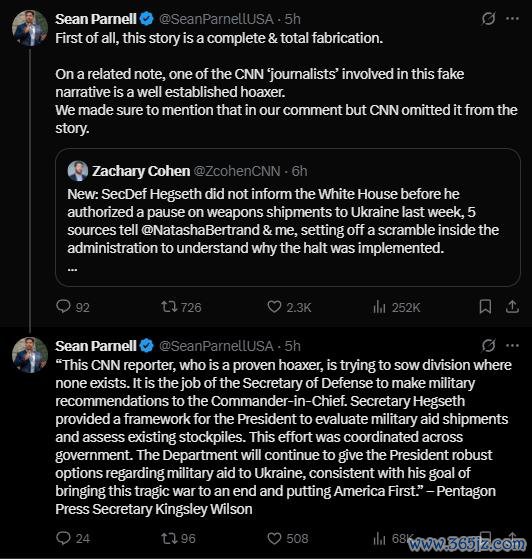Open Sean Parnell name on second tweet
The image size is (532, 559).
click(96, 346)
